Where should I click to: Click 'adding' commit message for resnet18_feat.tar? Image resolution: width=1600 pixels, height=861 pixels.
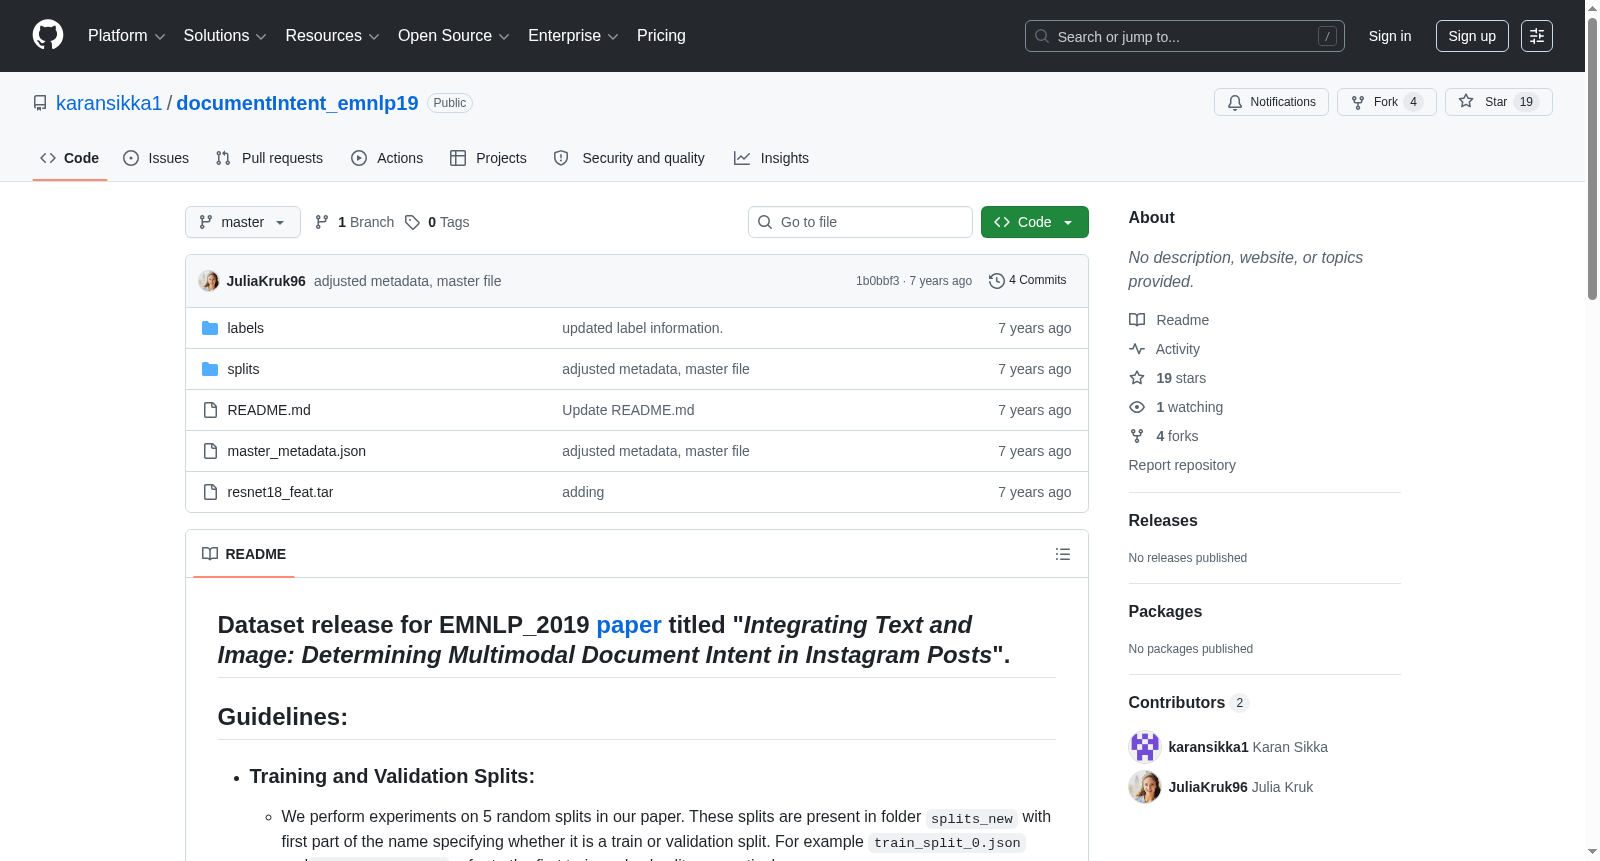[583, 492]
